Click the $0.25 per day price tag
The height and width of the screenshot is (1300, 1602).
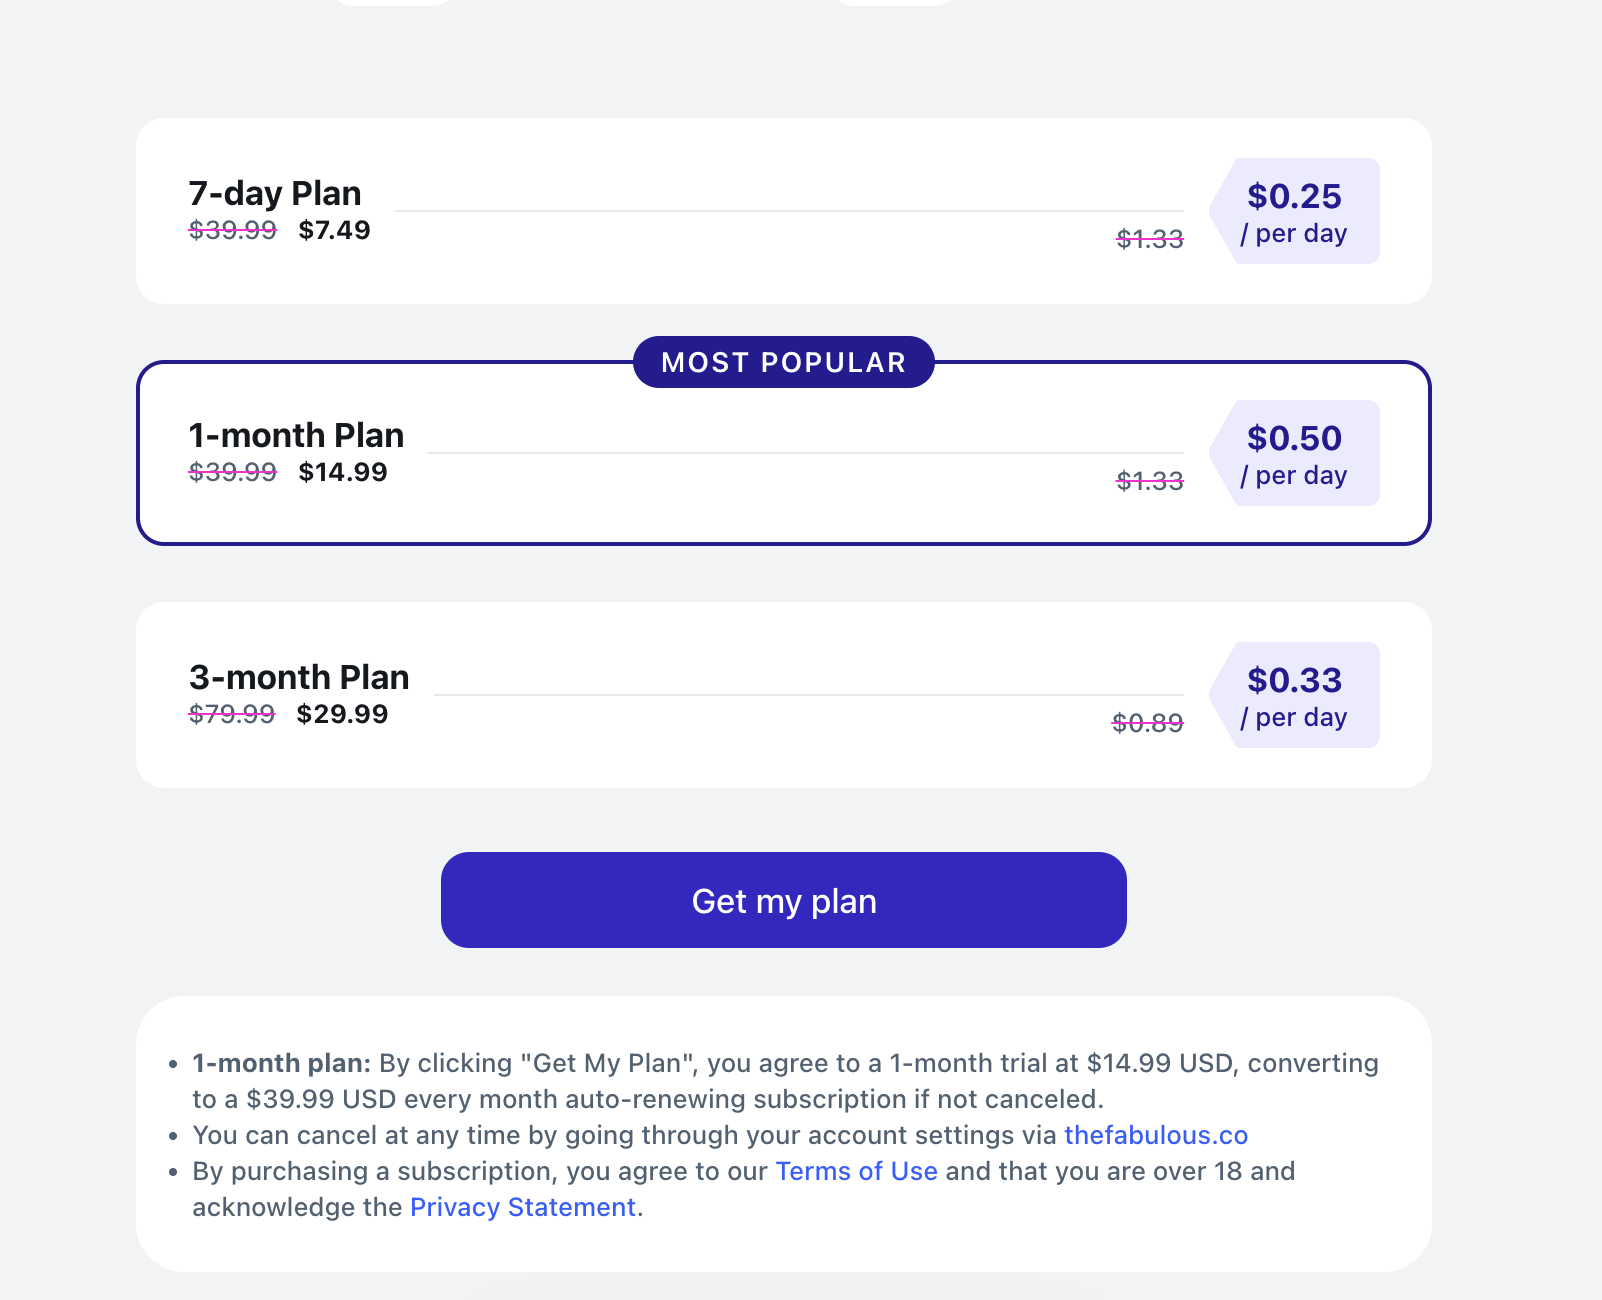[x=1294, y=212]
